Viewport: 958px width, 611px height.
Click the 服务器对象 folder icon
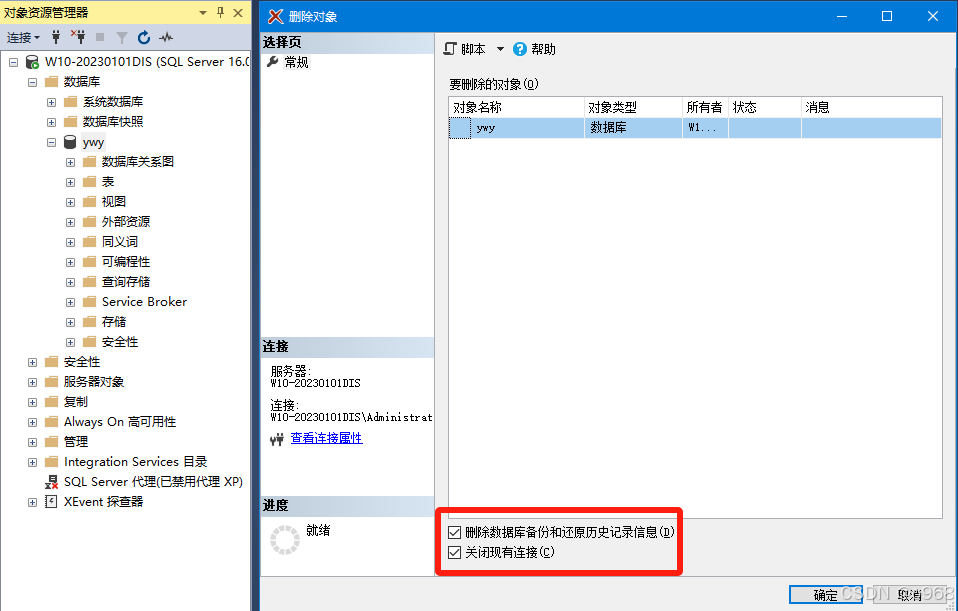[52, 382]
